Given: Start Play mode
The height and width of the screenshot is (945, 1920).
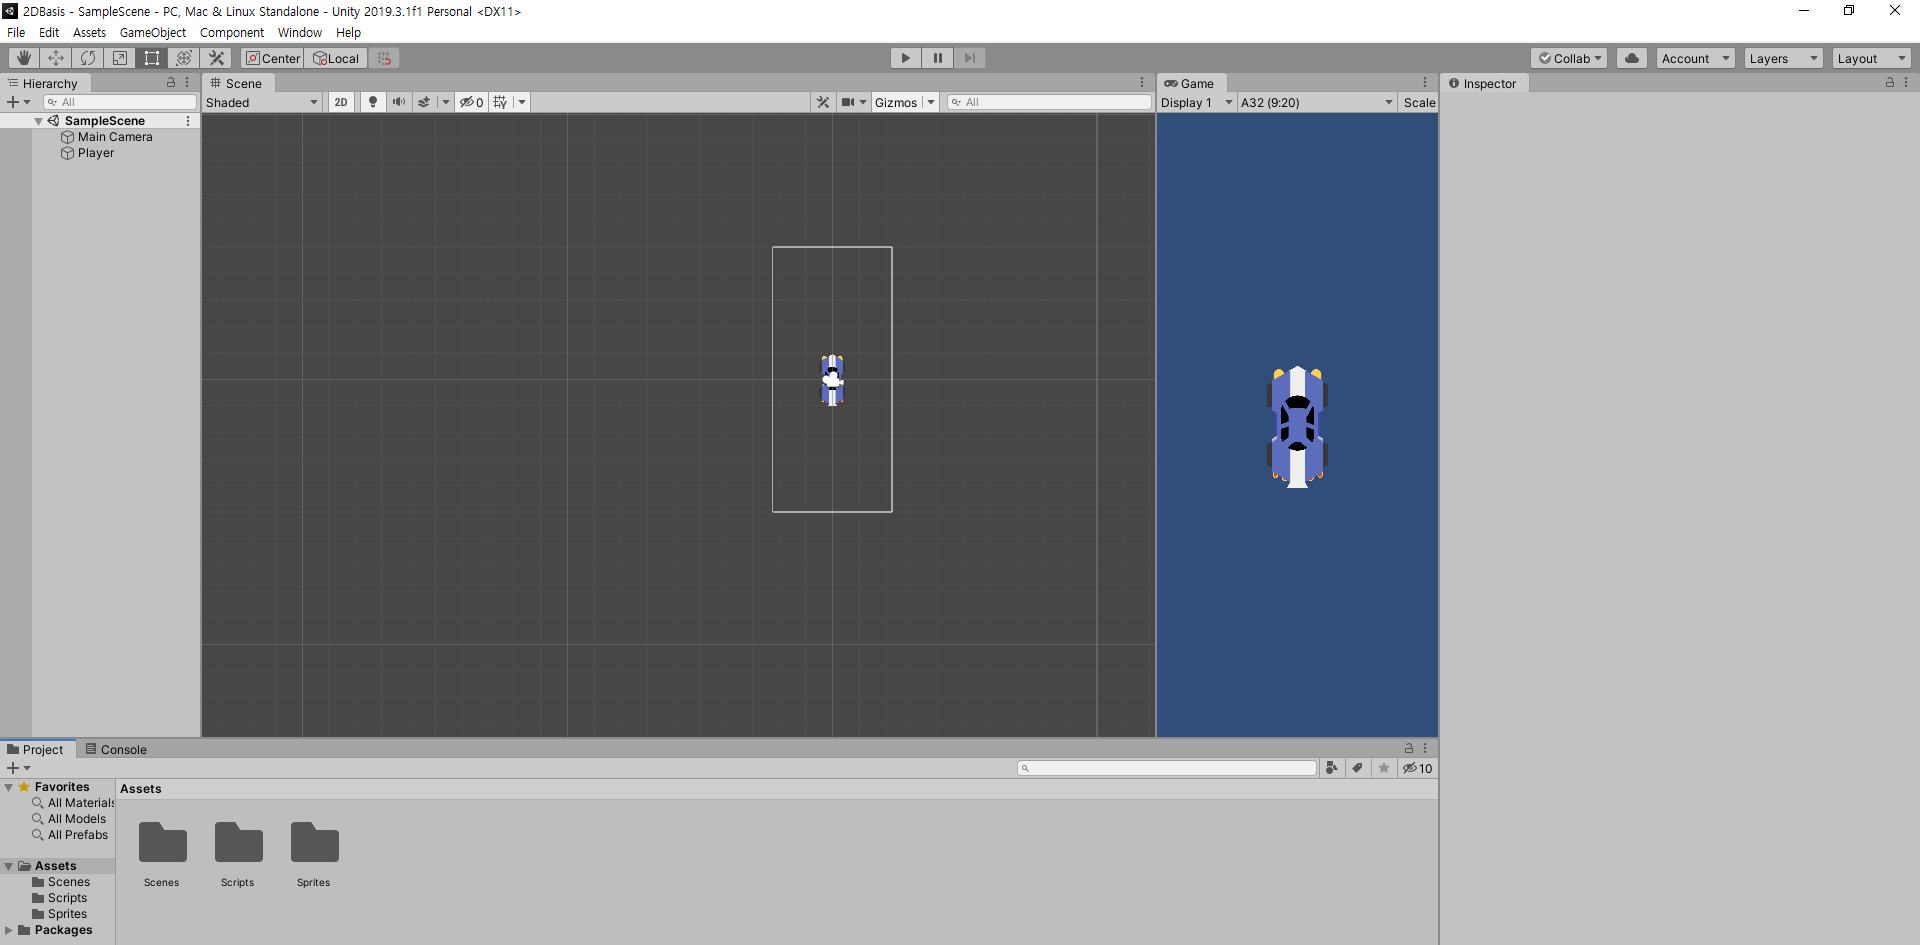Looking at the screenshot, I should (905, 58).
